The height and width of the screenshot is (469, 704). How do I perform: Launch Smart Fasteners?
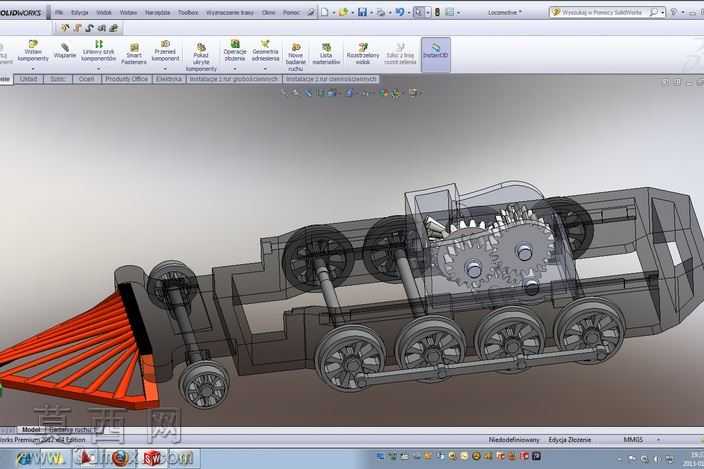[x=134, y=54]
